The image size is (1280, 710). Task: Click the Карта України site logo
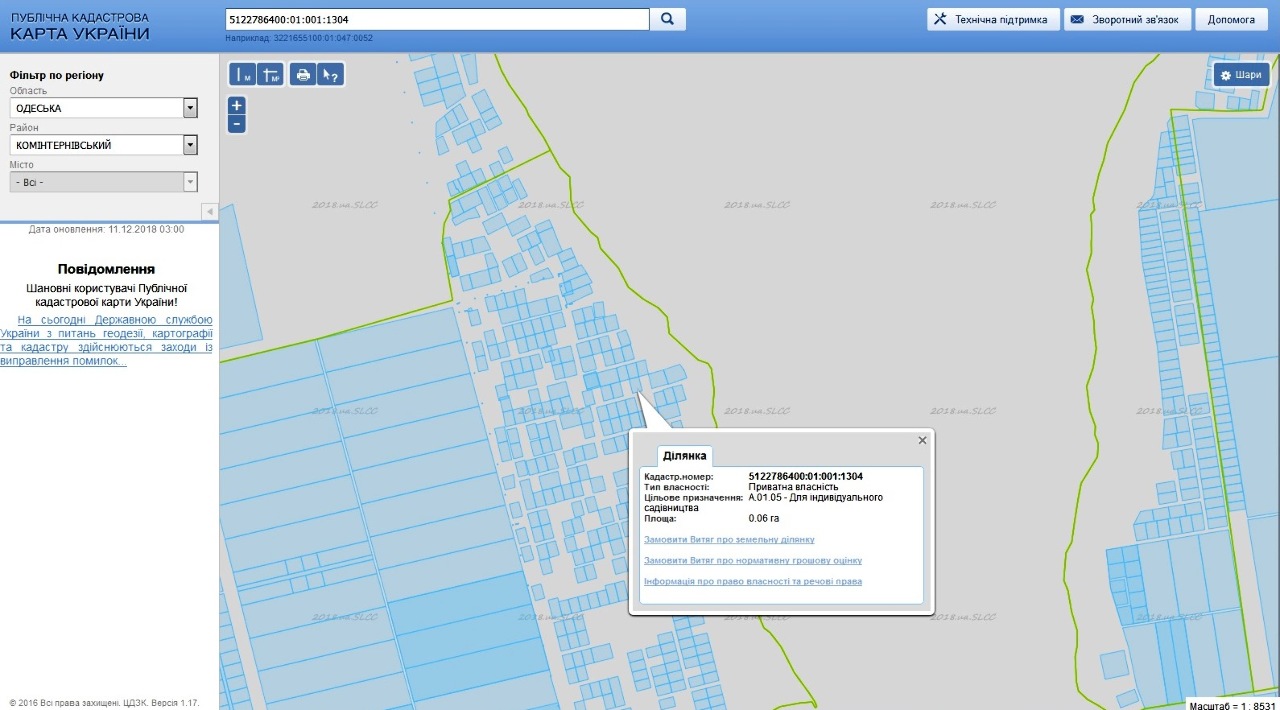point(80,26)
